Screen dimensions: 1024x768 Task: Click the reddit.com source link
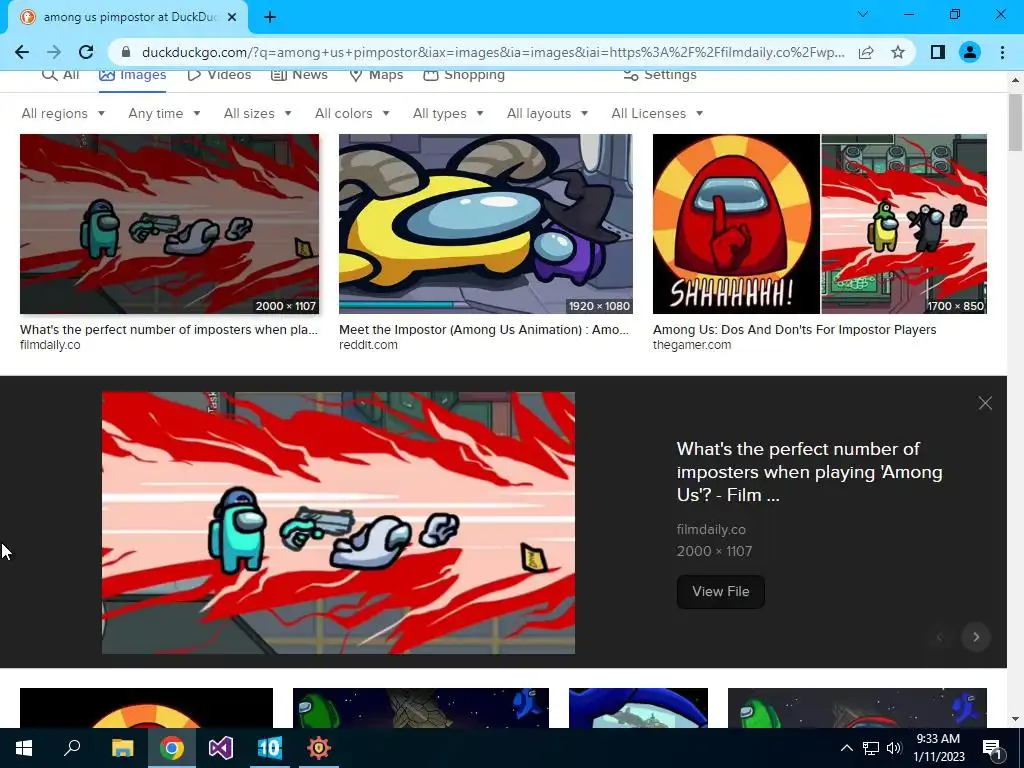pos(368,345)
